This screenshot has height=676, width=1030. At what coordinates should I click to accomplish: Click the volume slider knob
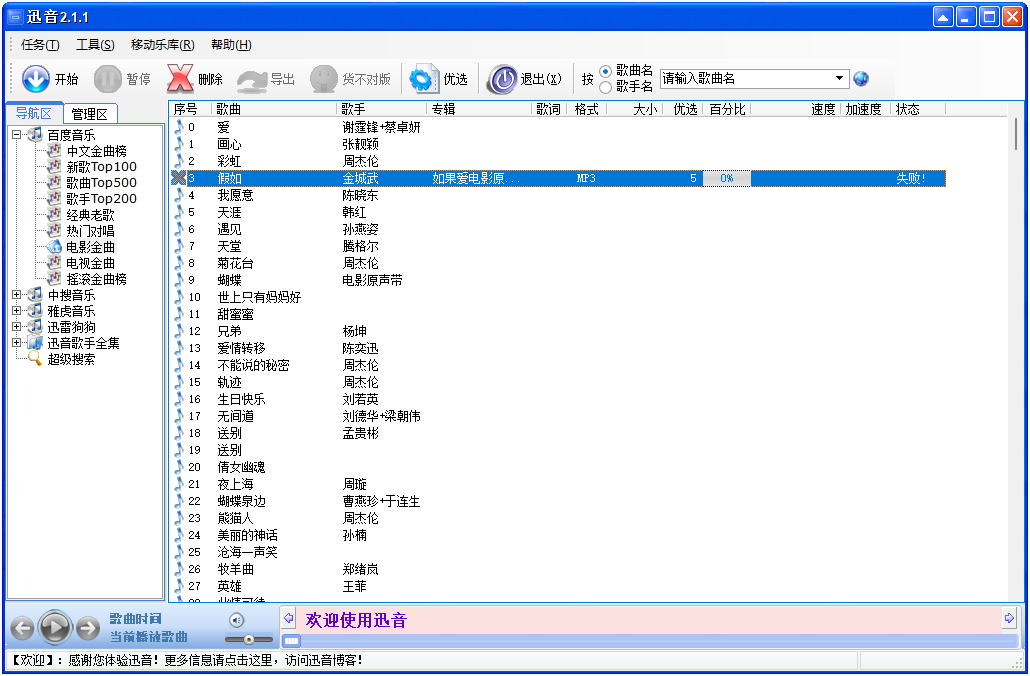pos(248,639)
